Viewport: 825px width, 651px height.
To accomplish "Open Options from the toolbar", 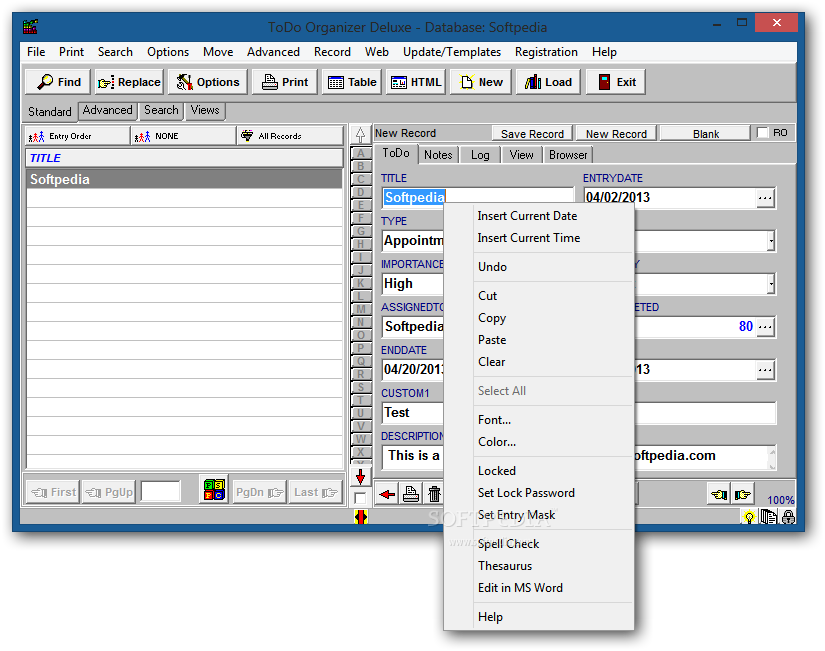I will 207,82.
